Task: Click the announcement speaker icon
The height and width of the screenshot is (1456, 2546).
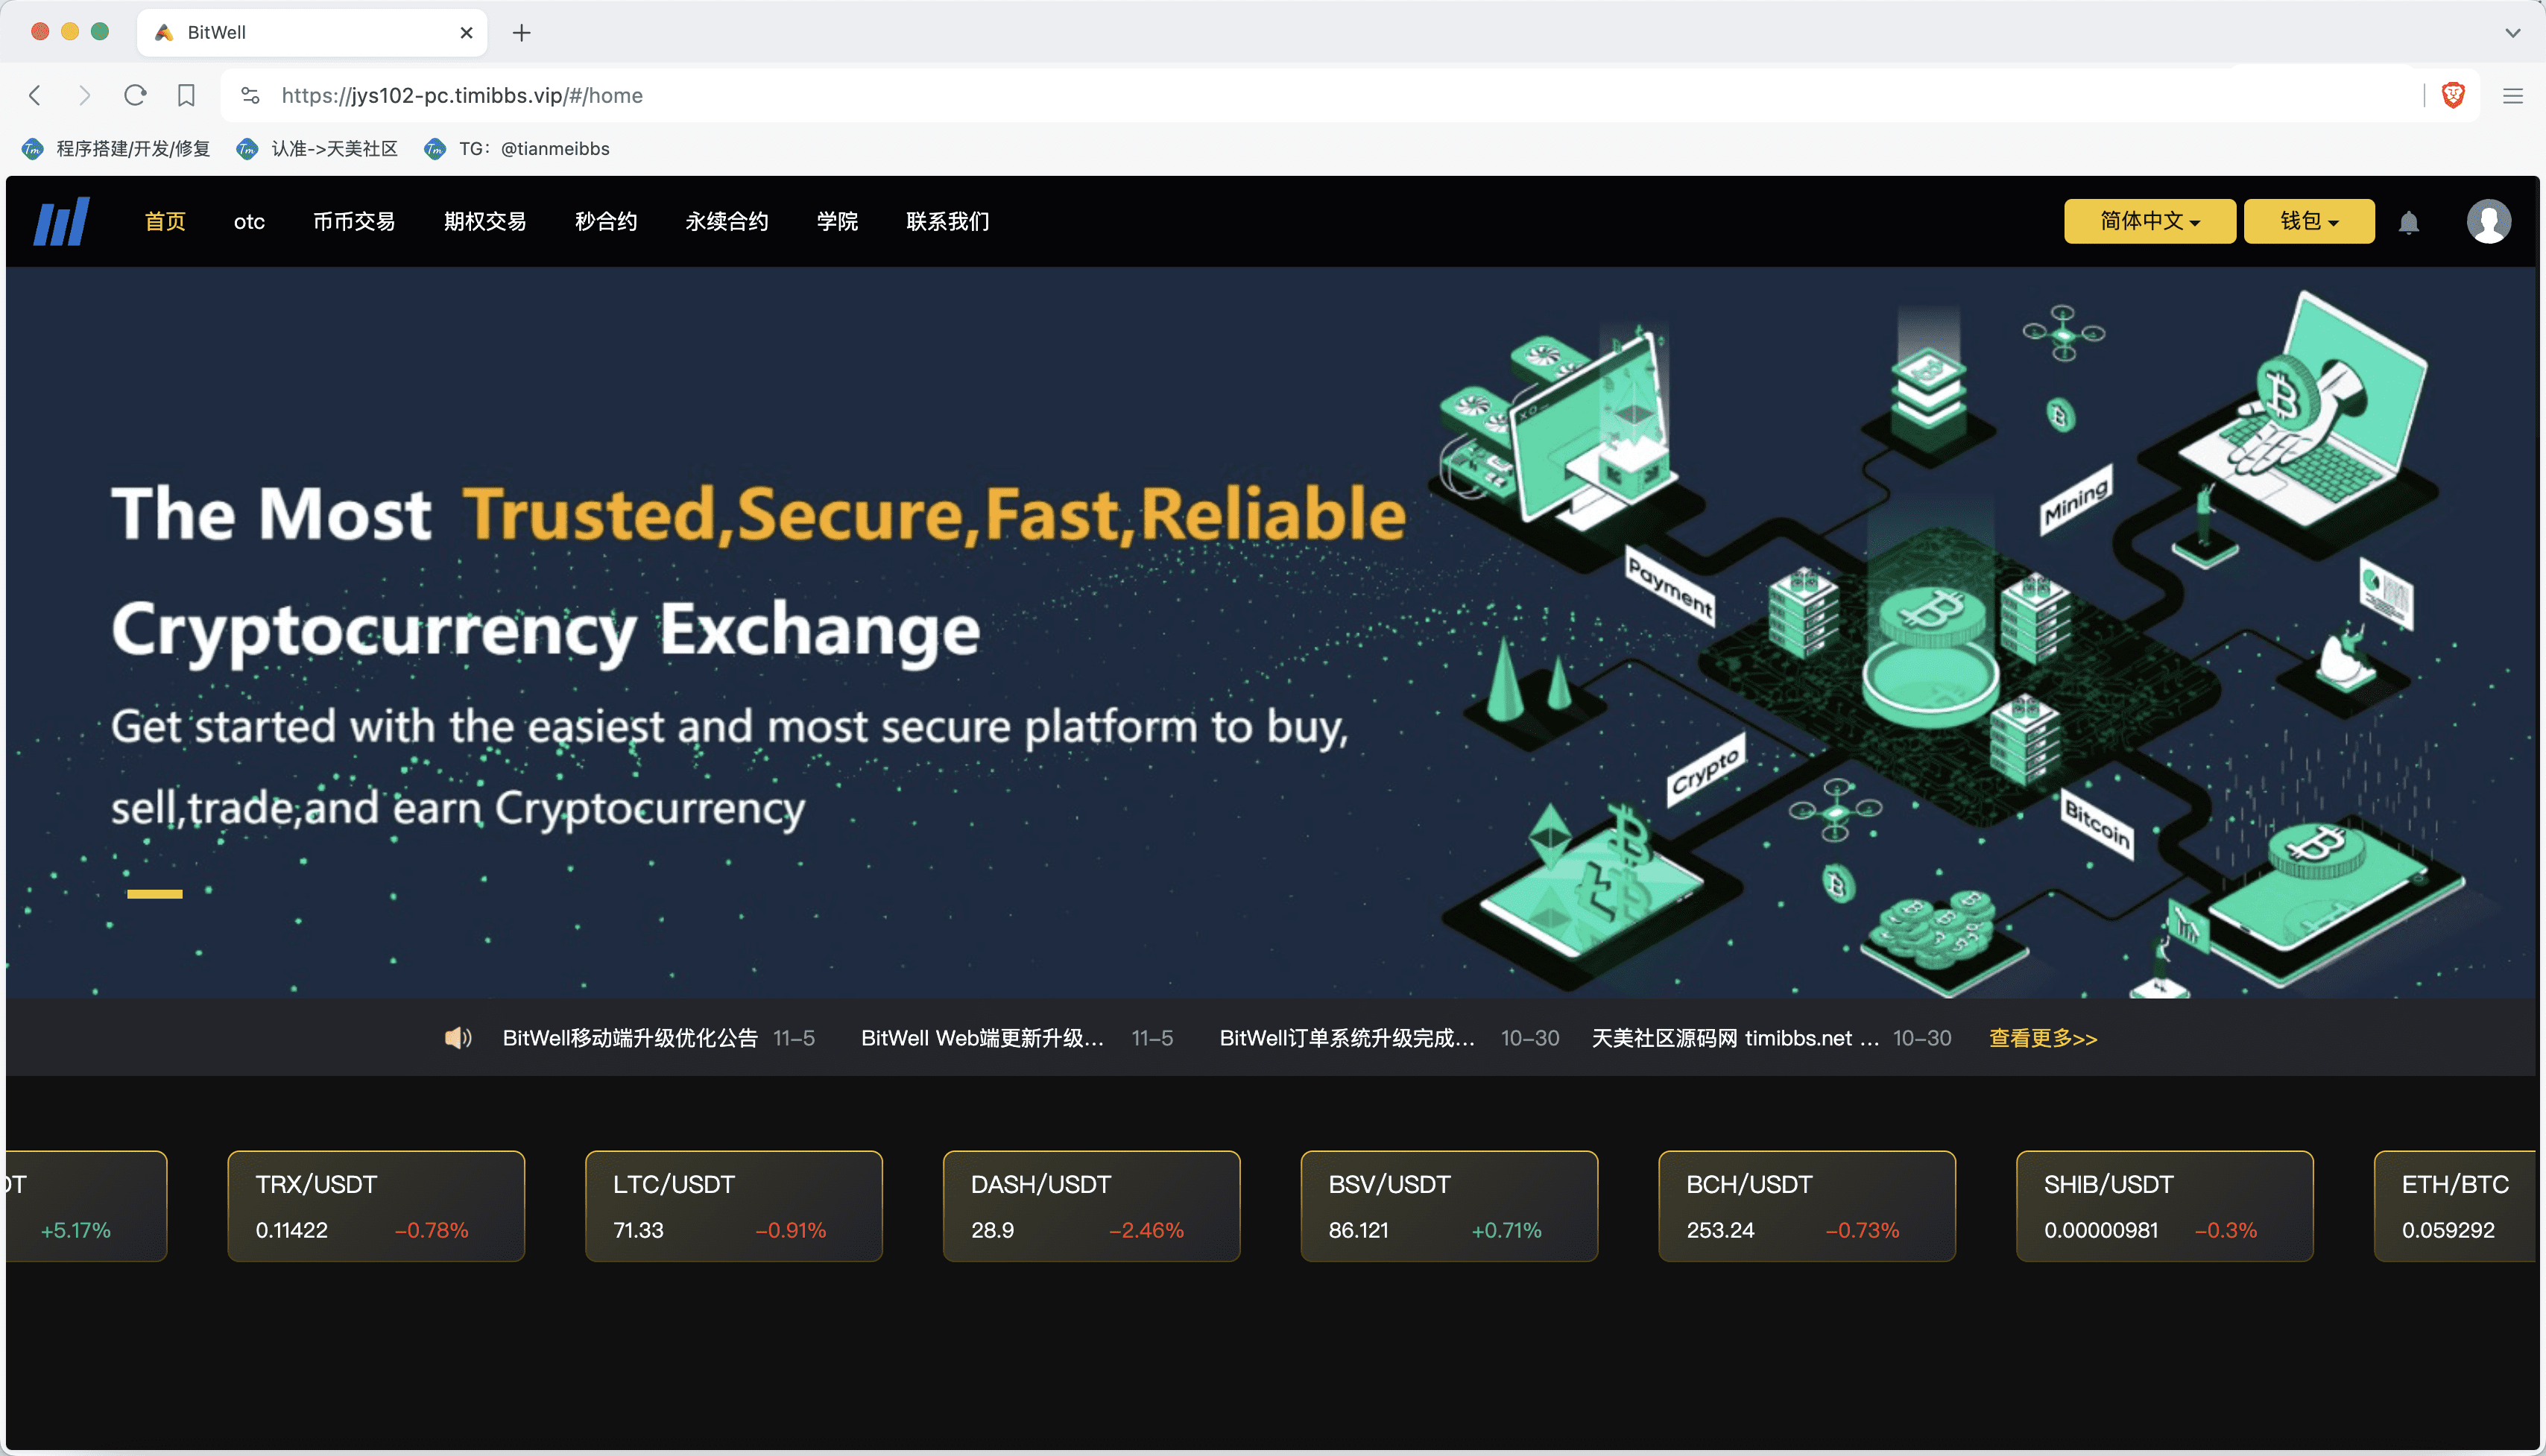Action: 457,1038
